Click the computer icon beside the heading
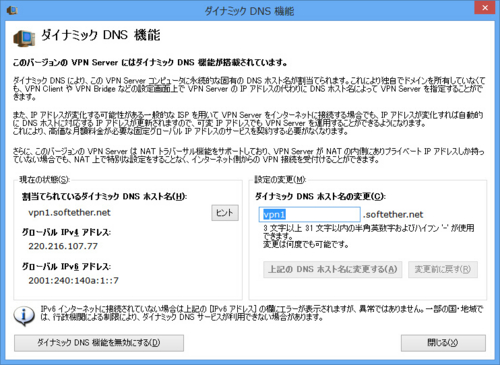 [24, 38]
